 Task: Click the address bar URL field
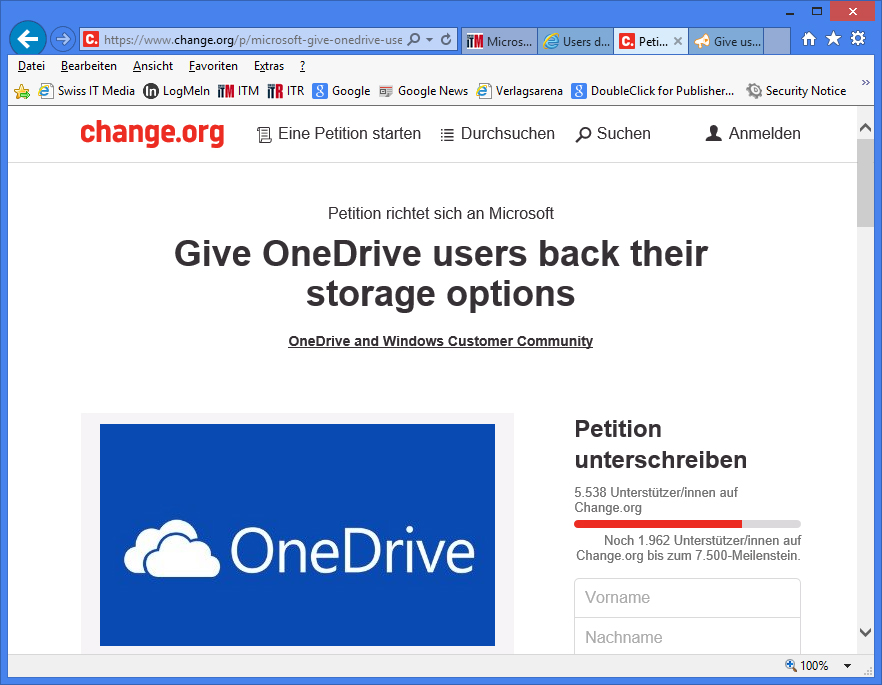tap(253, 40)
